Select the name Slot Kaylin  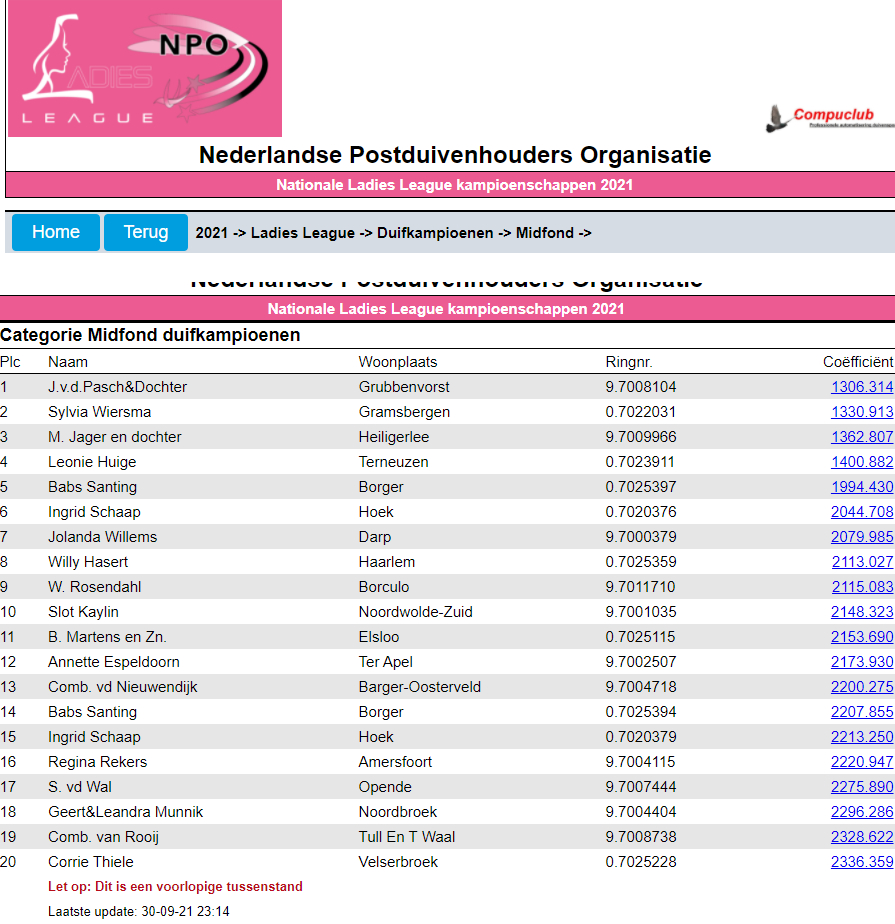coord(83,612)
